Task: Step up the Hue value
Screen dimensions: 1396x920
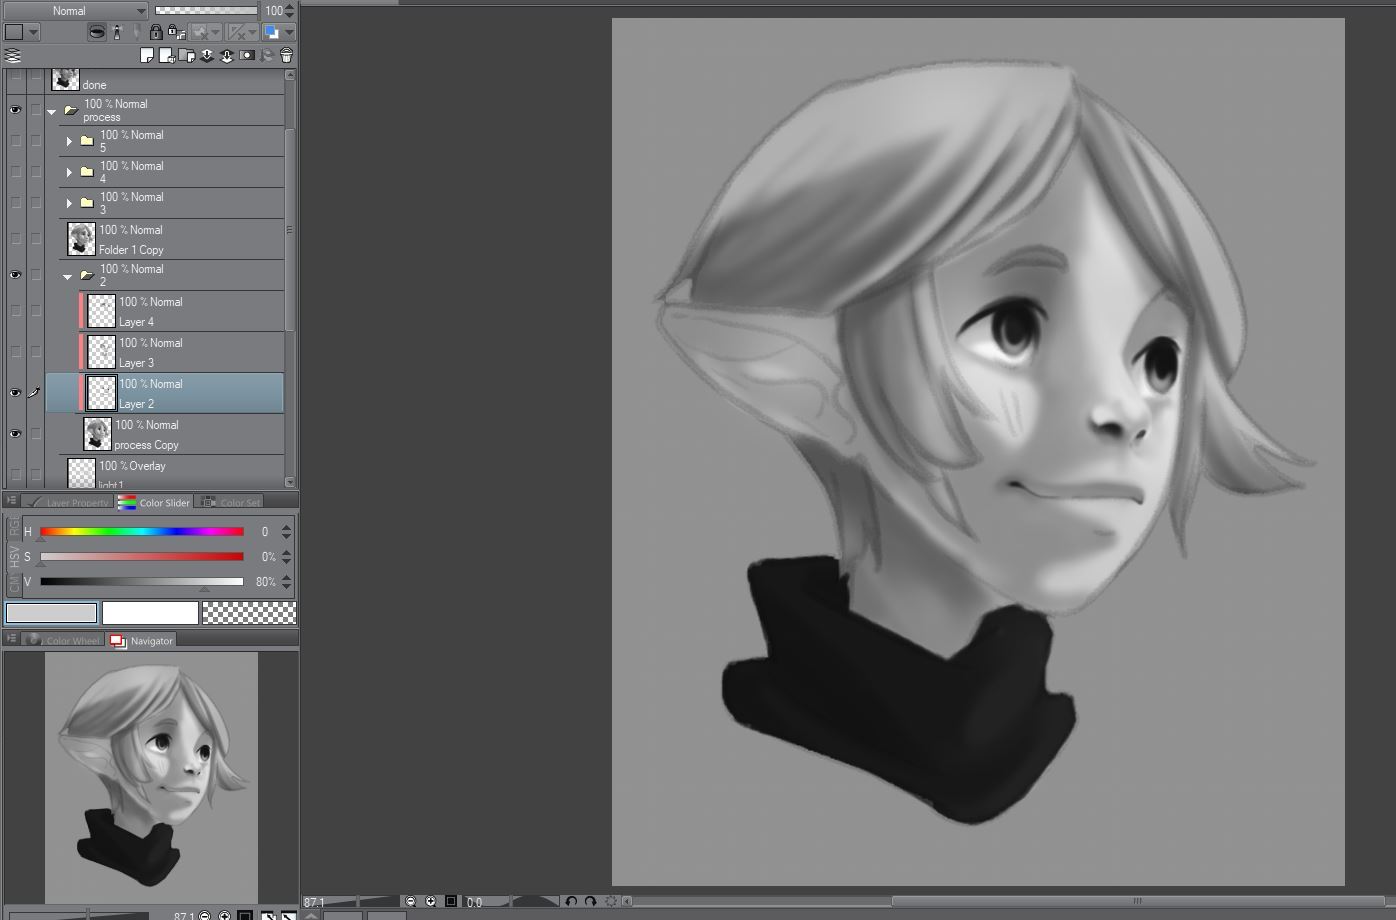Action: pyautogui.click(x=287, y=527)
